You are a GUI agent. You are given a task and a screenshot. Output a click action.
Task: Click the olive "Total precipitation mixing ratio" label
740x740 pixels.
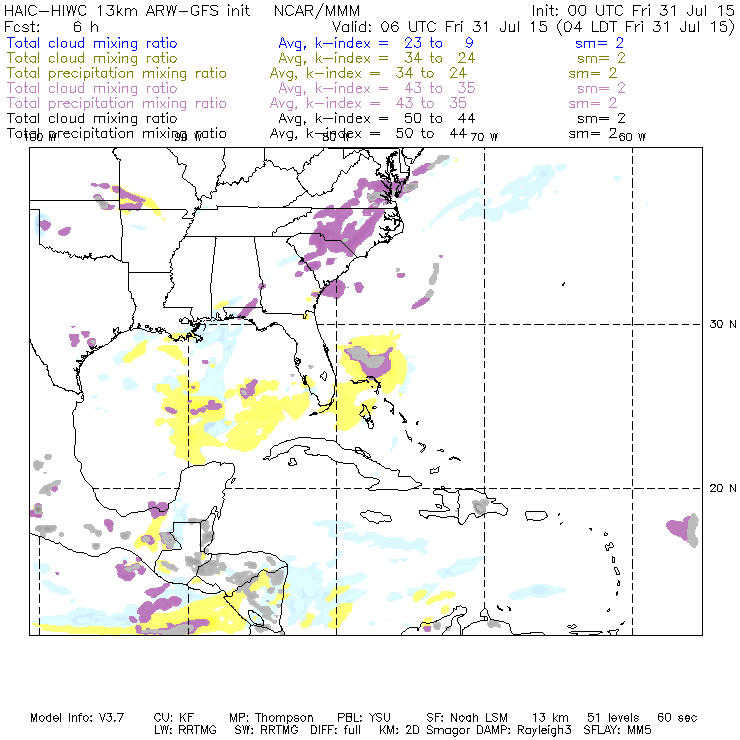tap(117, 73)
